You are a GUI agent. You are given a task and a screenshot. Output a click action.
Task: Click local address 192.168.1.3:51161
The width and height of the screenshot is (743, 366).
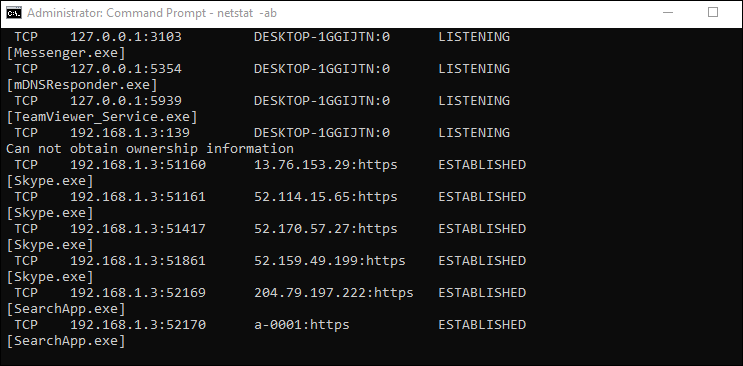tap(138, 197)
